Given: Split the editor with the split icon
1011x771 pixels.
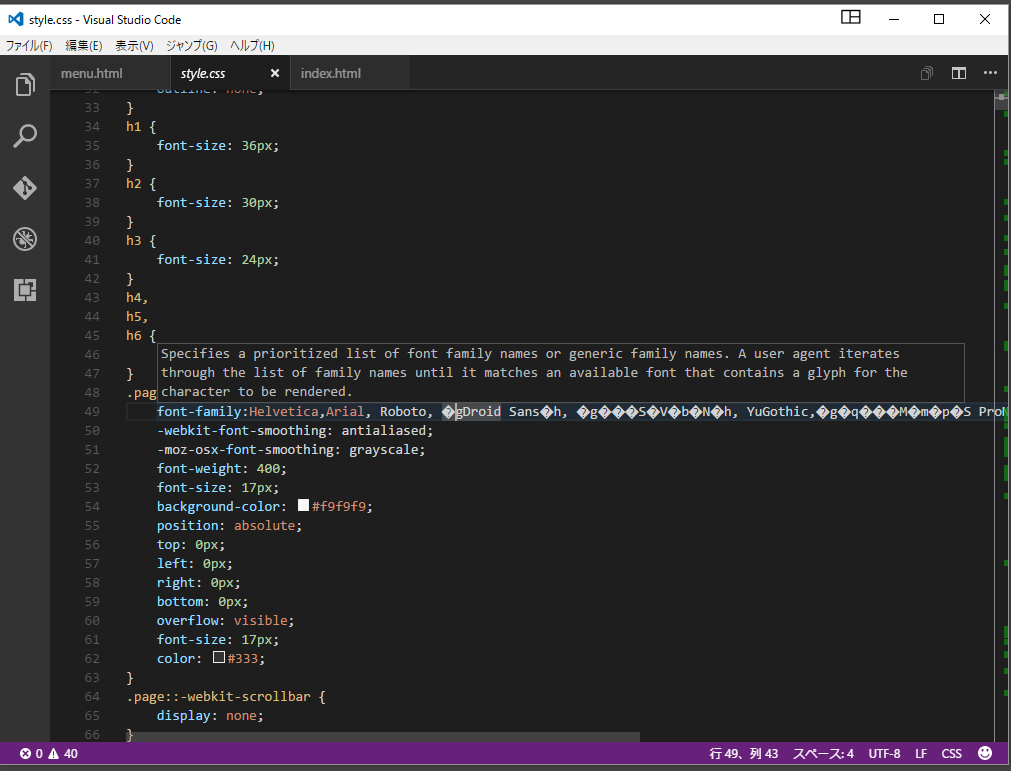Looking at the screenshot, I should click(959, 73).
